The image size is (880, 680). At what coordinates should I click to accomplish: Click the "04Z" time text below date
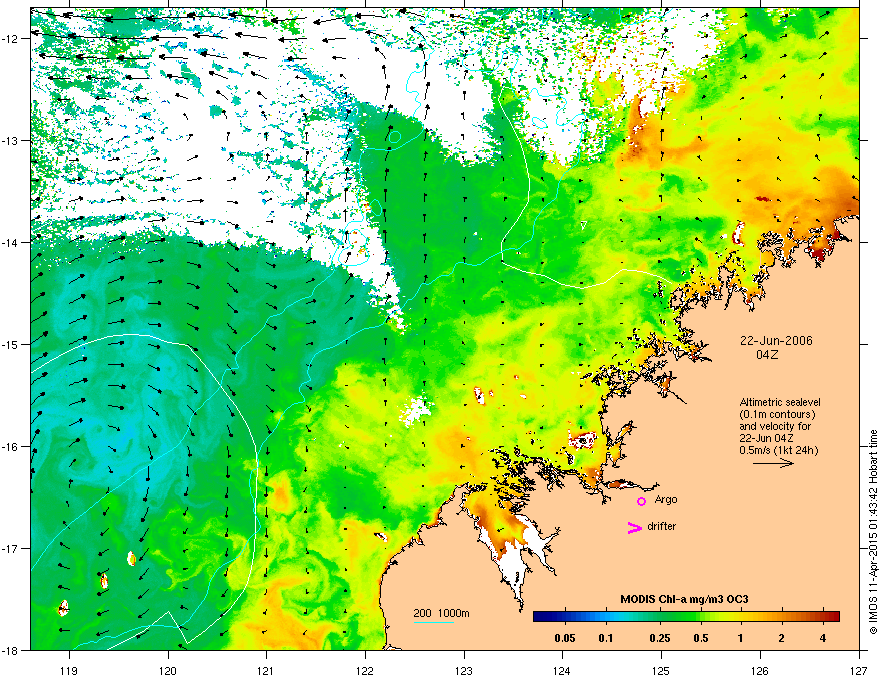[767, 355]
